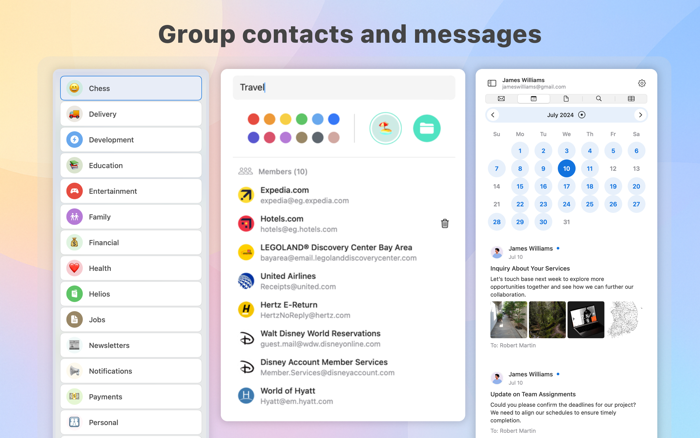This screenshot has width=700, height=438.
Task: Open Walt Disney World Reservations member
Action: point(344,338)
